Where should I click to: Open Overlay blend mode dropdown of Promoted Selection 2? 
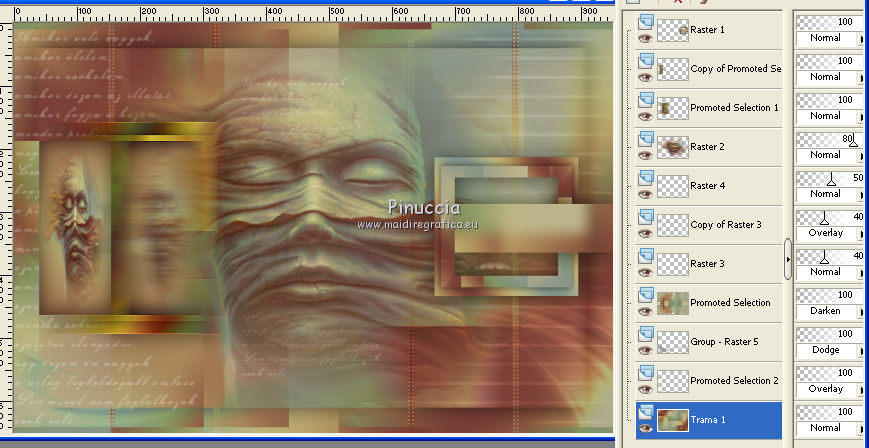pyautogui.click(x=830, y=389)
